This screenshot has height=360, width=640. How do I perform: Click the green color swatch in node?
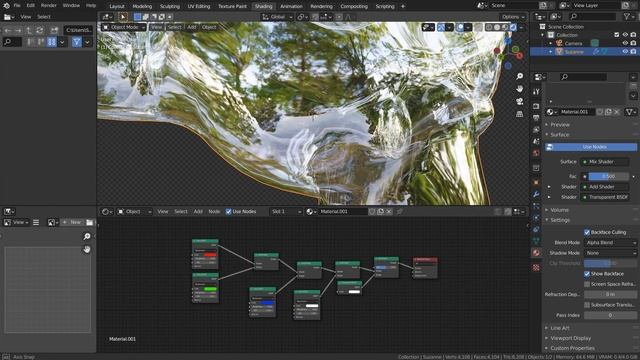pos(210,289)
